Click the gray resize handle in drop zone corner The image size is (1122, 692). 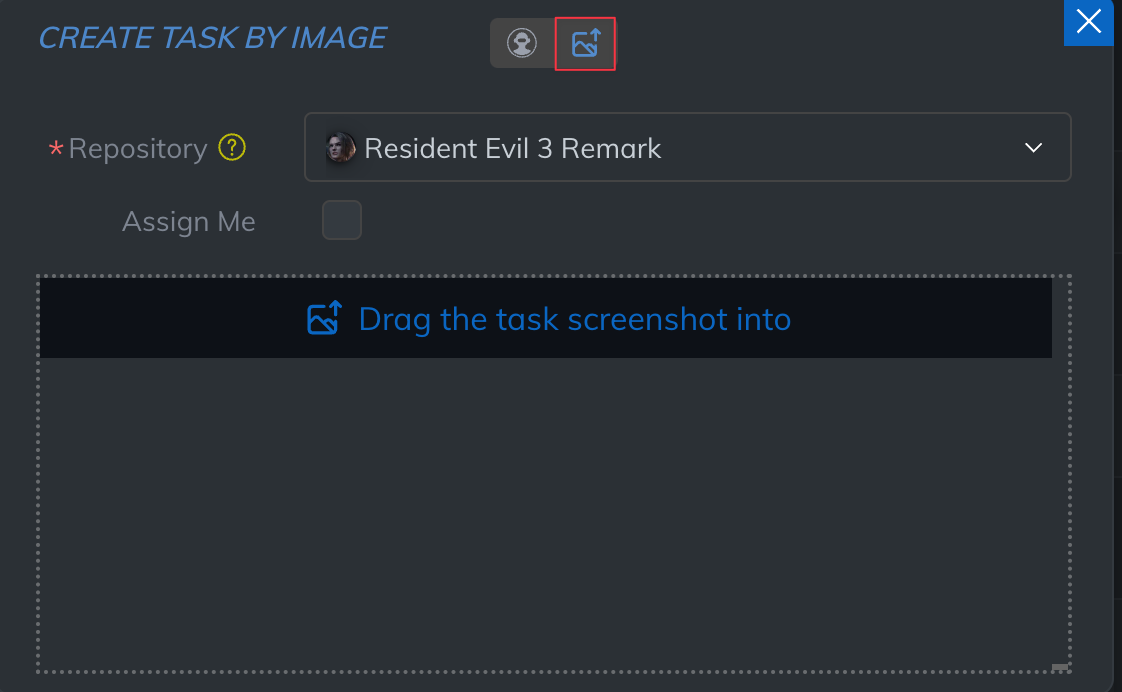[1060, 667]
